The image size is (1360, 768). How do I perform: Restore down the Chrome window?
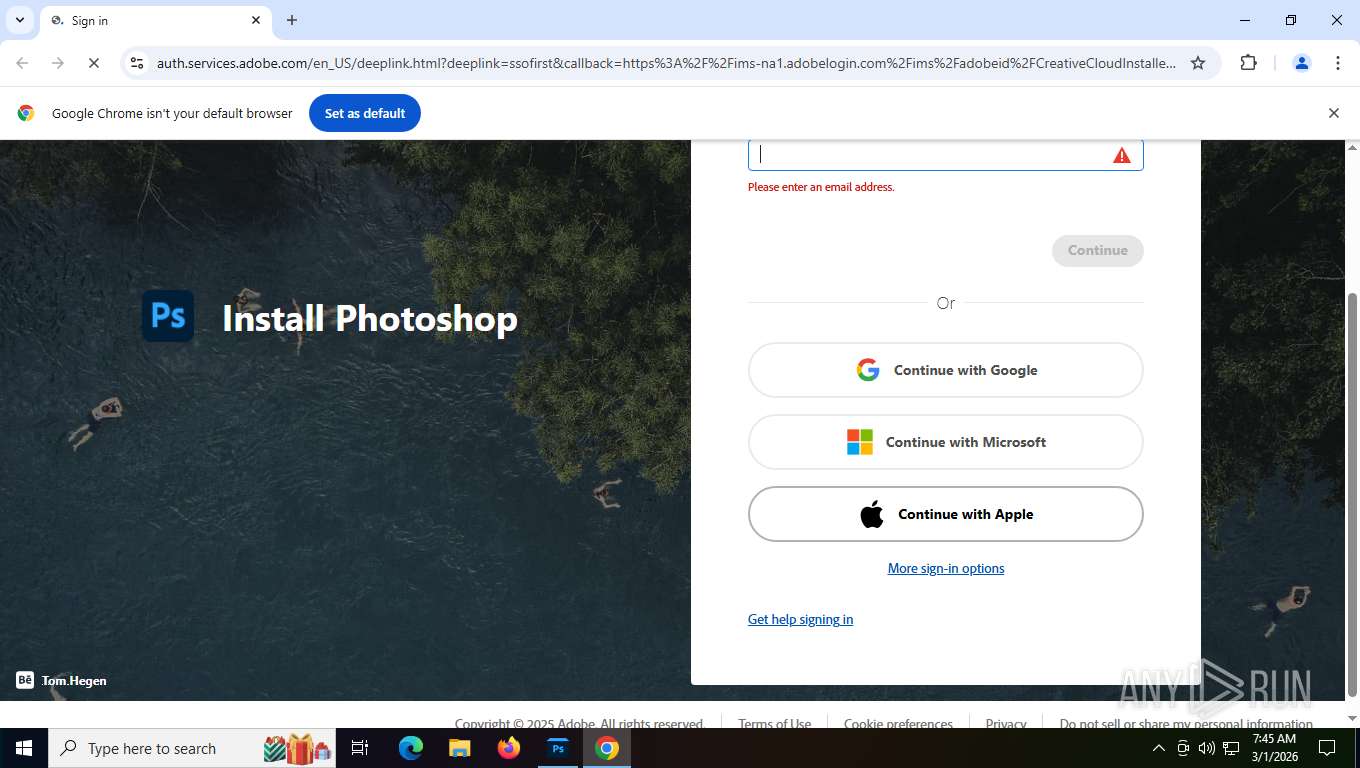tap(1291, 20)
